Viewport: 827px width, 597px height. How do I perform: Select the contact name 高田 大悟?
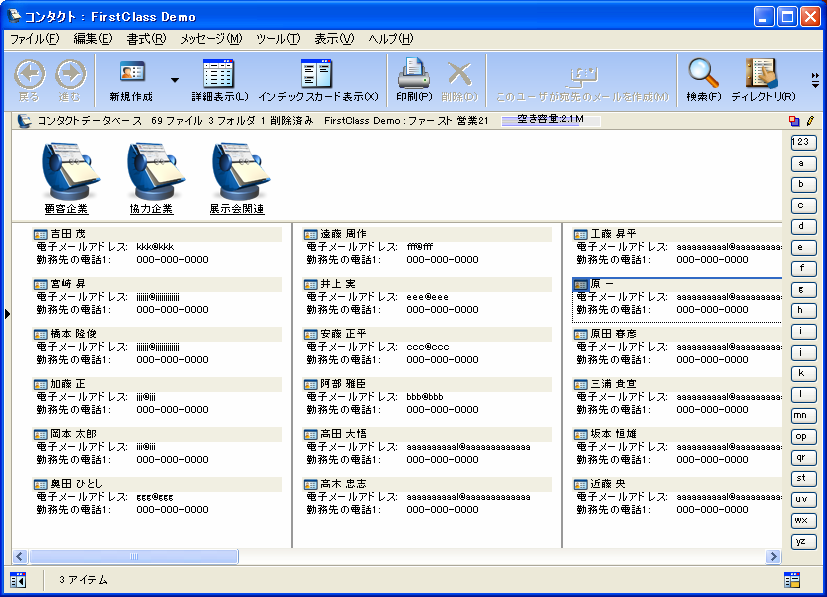(343, 434)
